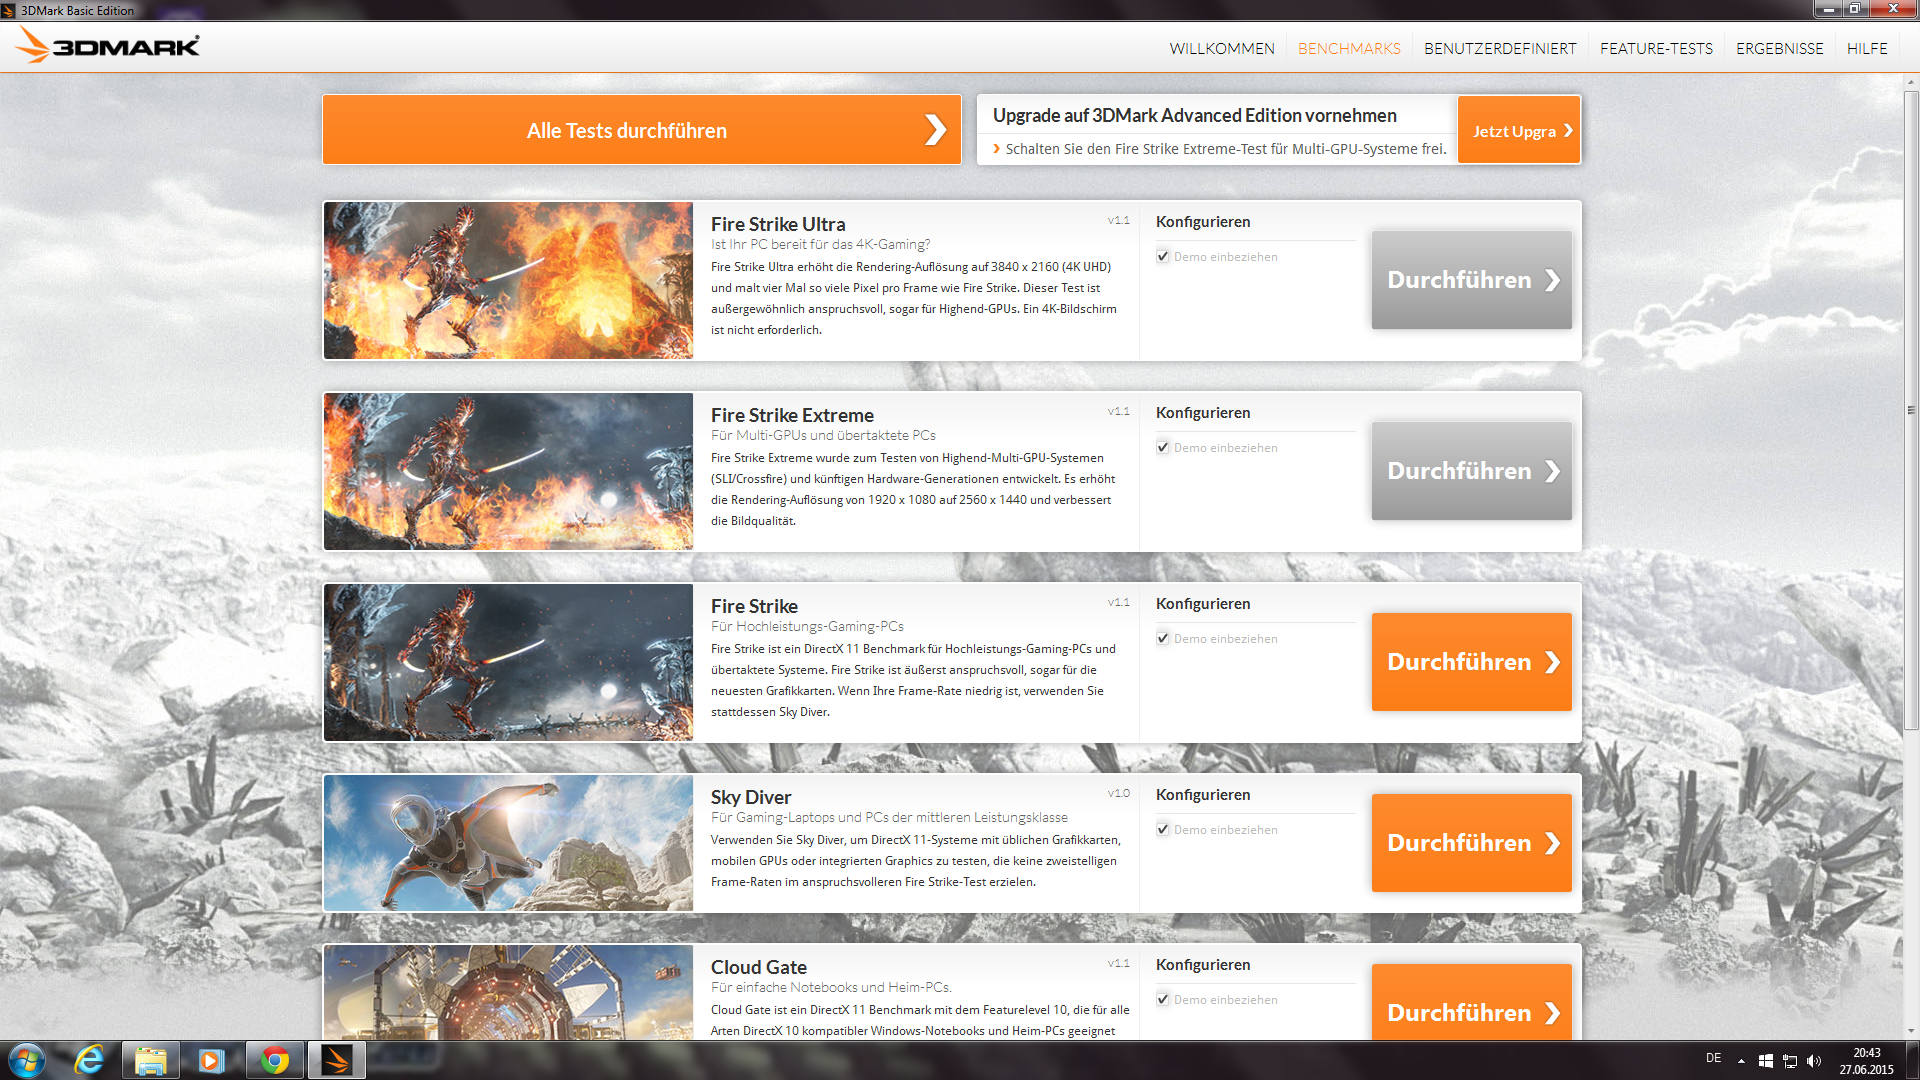Image resolution: width=1920 pixels, height=1080 pixels.
Task: Select the 3DMark taskbar icon
Action: [x=336, y=1060]
